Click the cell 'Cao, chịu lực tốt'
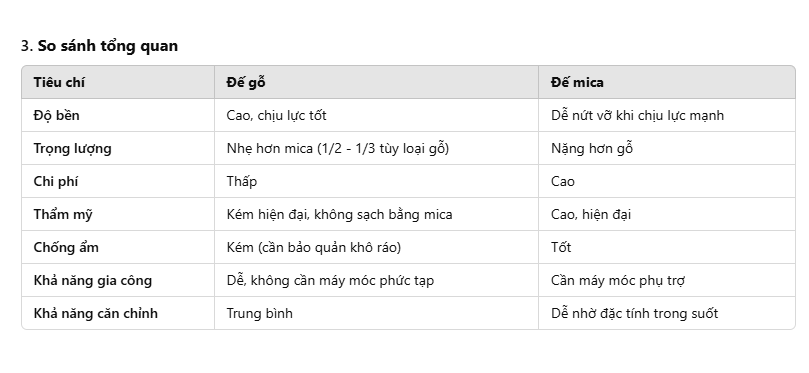This screenshot has height=373, width=809. tap(276, 115)
